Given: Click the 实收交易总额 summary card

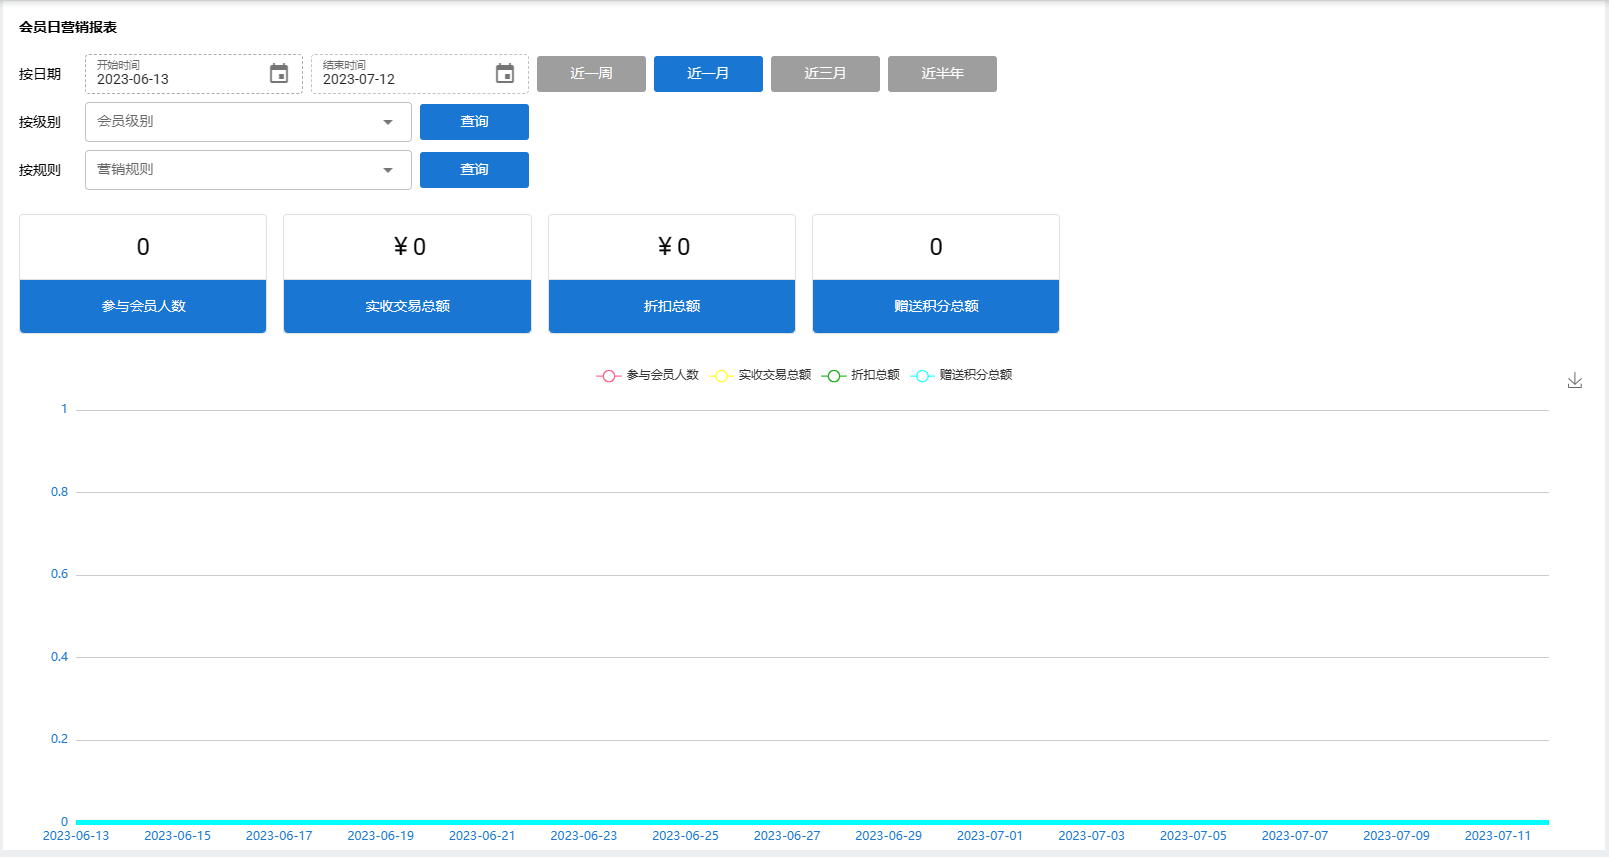Looking at the screenshot, I should coord(407,274).
